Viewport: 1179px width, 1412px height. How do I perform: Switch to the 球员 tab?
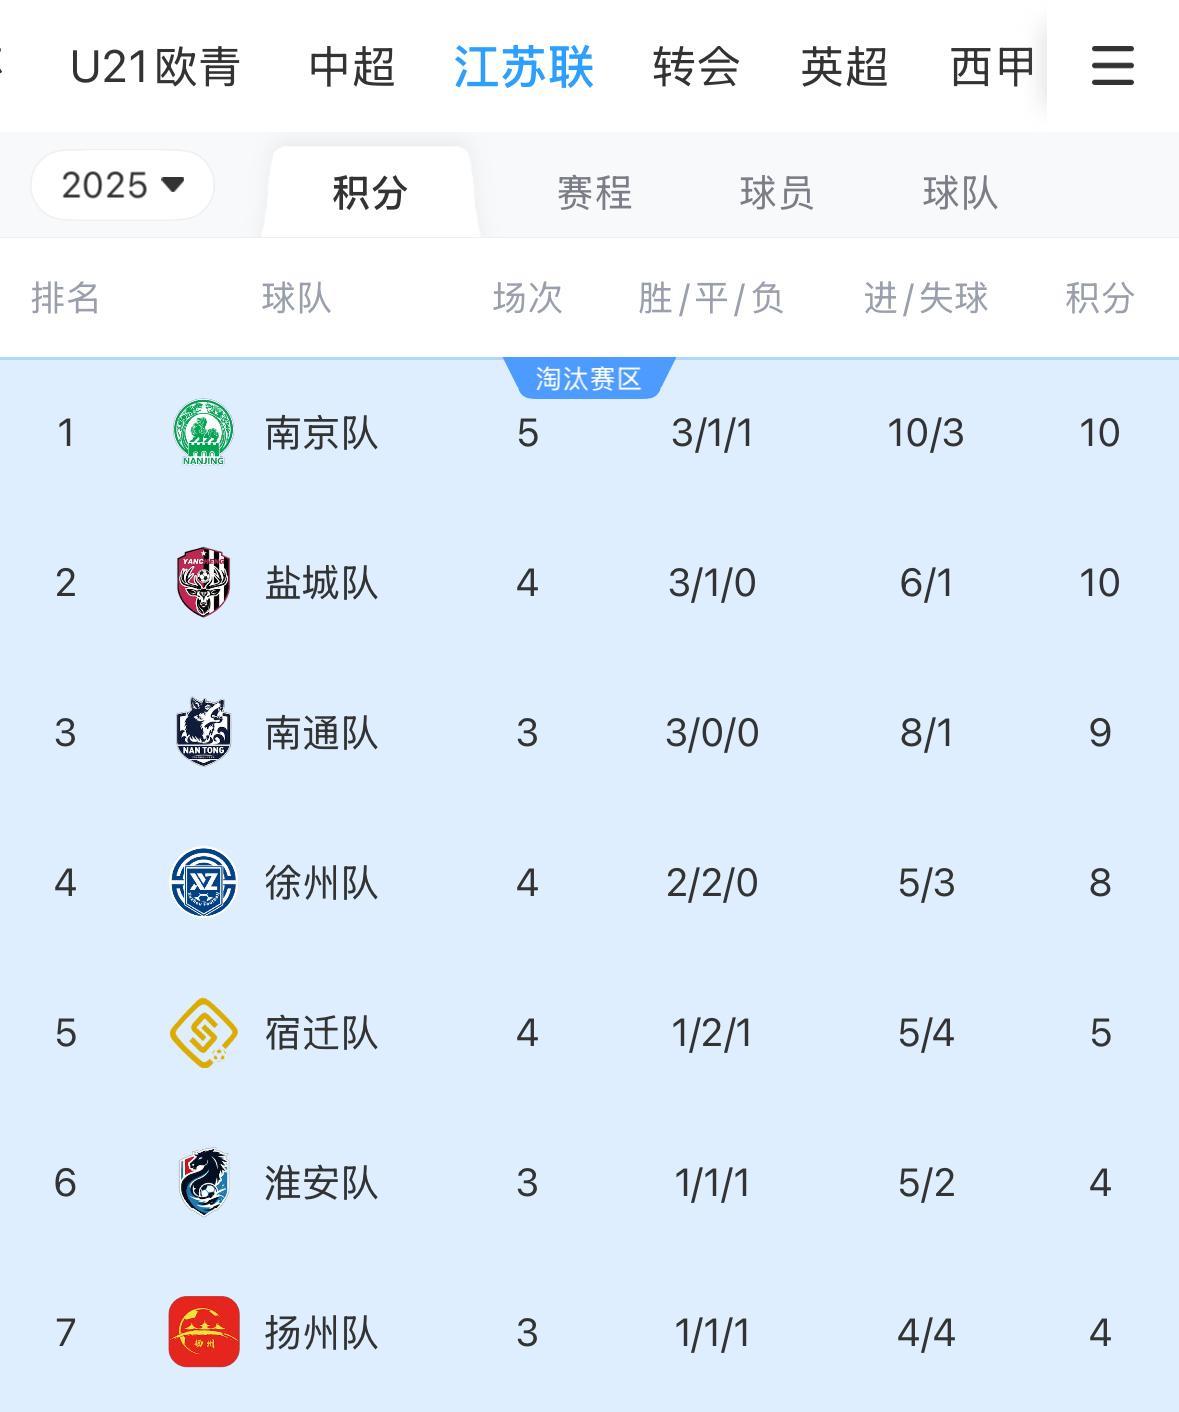point(776,192)
